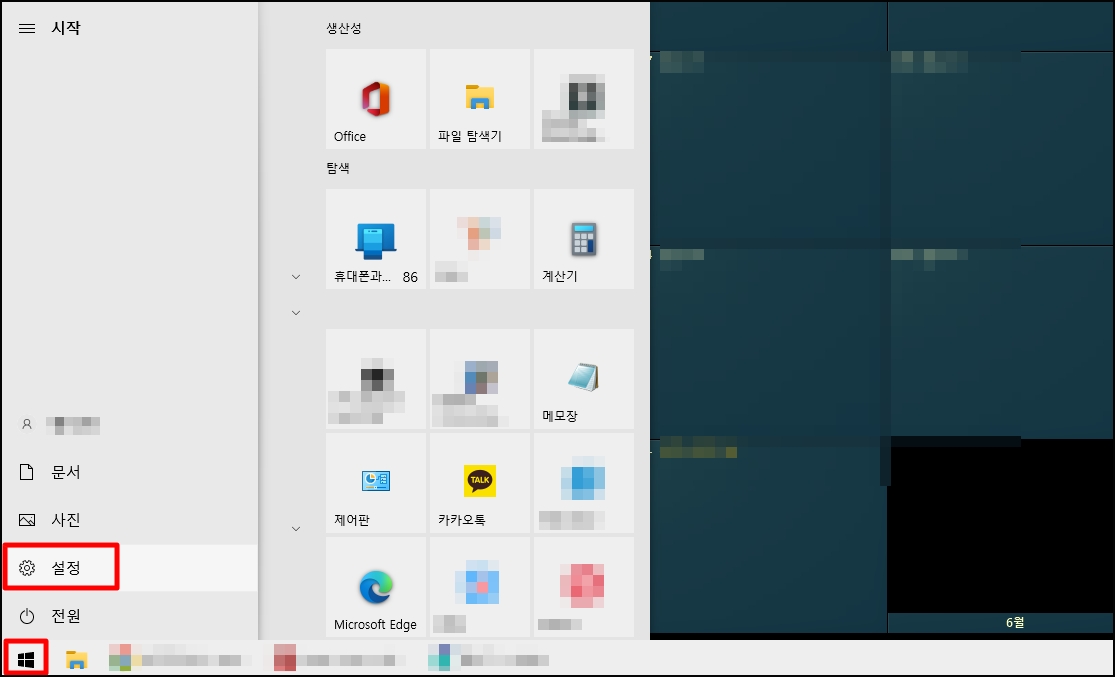Open 사진 from the Start sidebar
This screenshot has height=677, width=1115.
(60, 519)
